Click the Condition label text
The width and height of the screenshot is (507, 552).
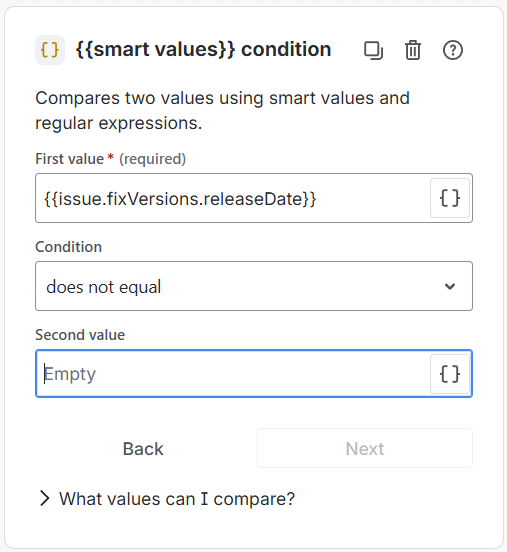click(69, 247)
